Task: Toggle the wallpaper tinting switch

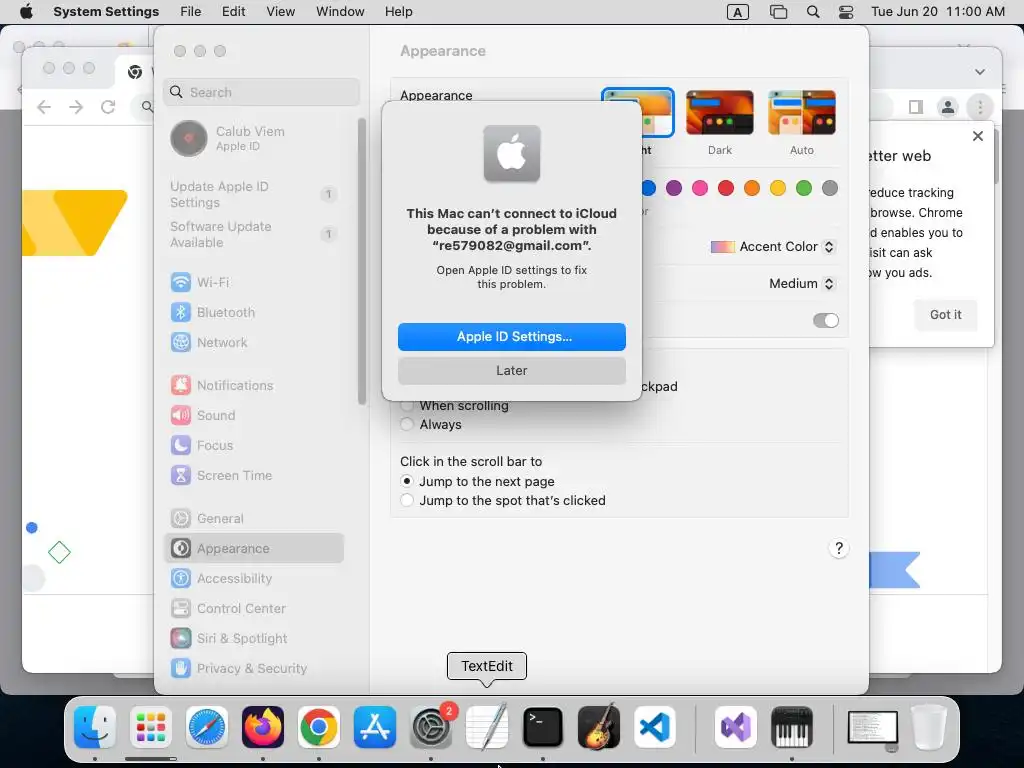Action: point(825,321)
